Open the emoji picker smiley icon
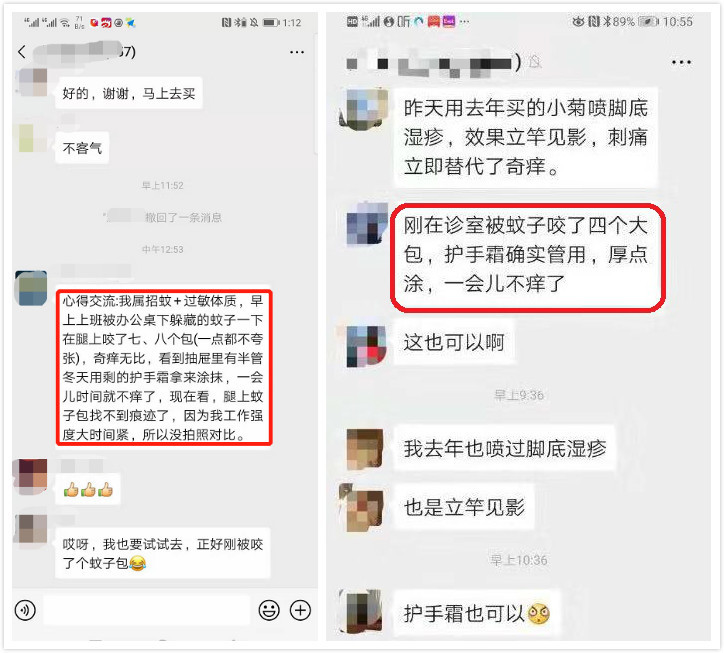Image resolution: width=724 pixels, height=653 pixels. 269,610
